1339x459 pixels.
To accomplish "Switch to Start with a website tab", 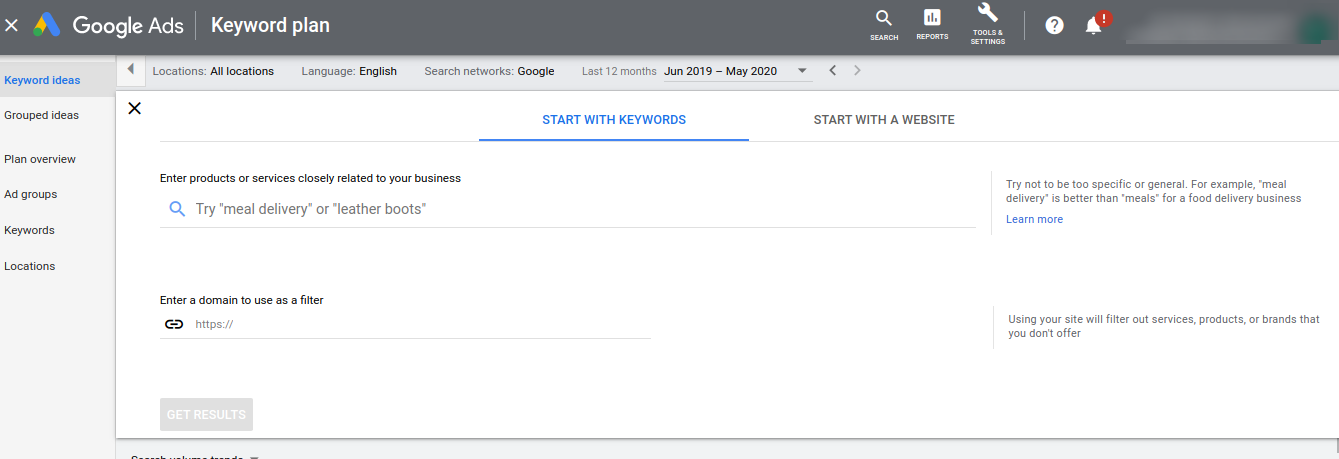I will coord(884,120).
